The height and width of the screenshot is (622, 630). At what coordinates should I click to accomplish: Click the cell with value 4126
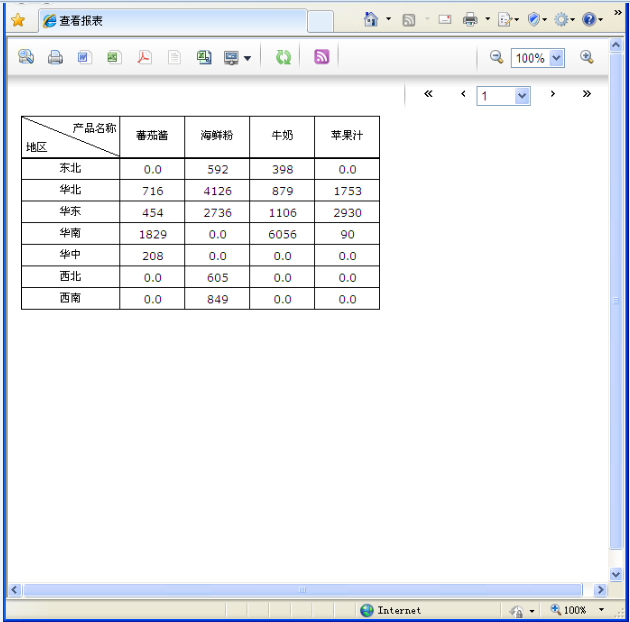(217, 190)
